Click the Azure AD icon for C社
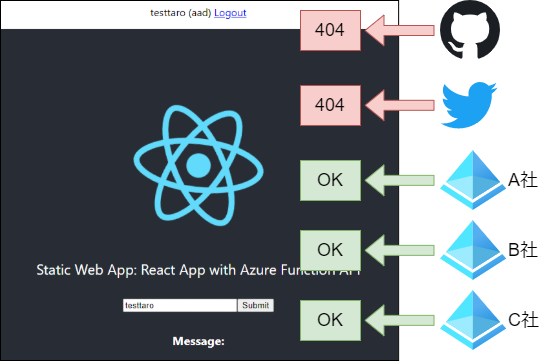547x362 pixels. point(473,320)
